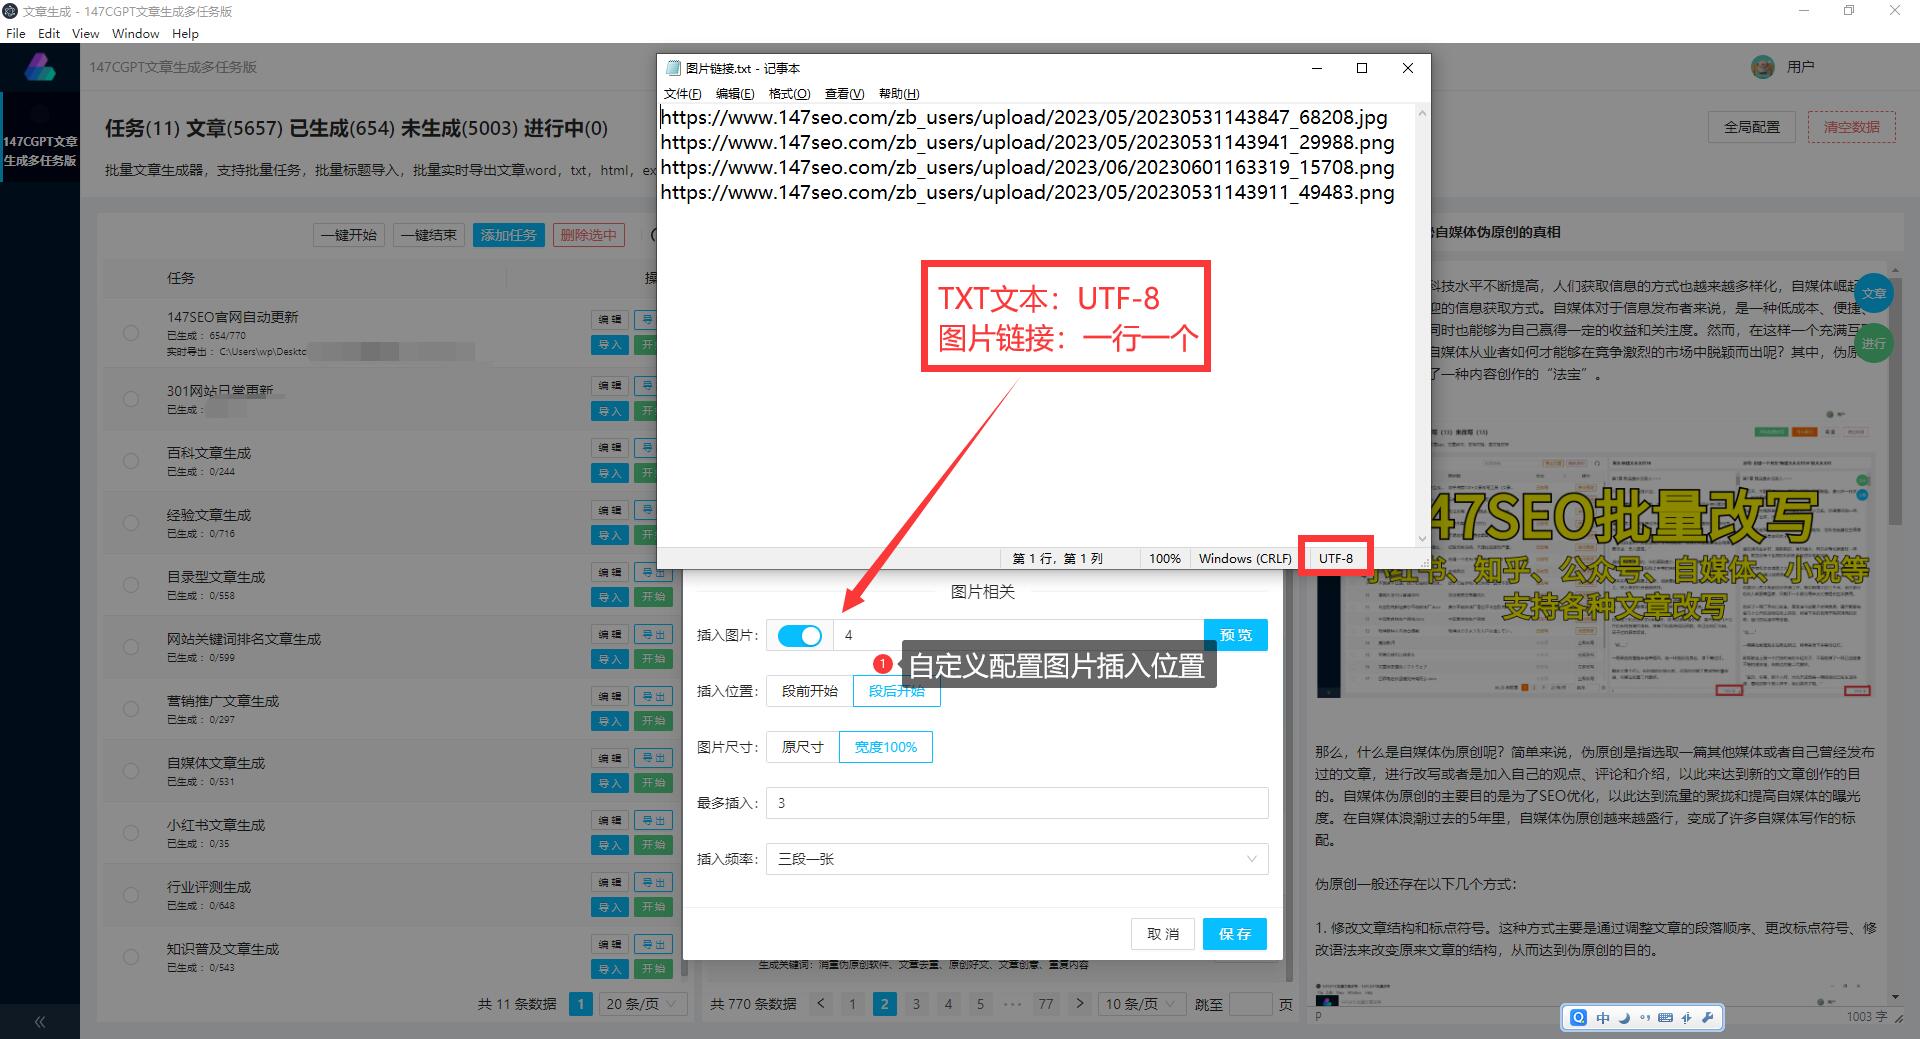Image resolution: width=1920 pixels, height=1039 pixels.
Task: Choose 段前开始 insert position
Action: coord(810,691)
